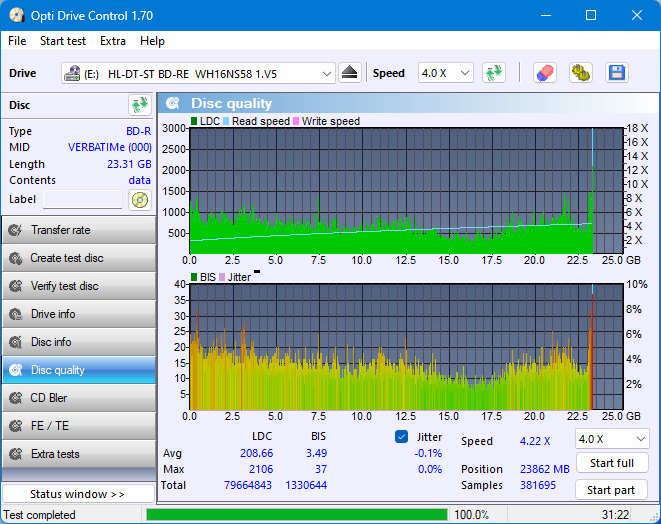Refresh speed setting with green arrows icon
Image resolution: width=661 pixels, height=524 pixels.
(494, 73)
